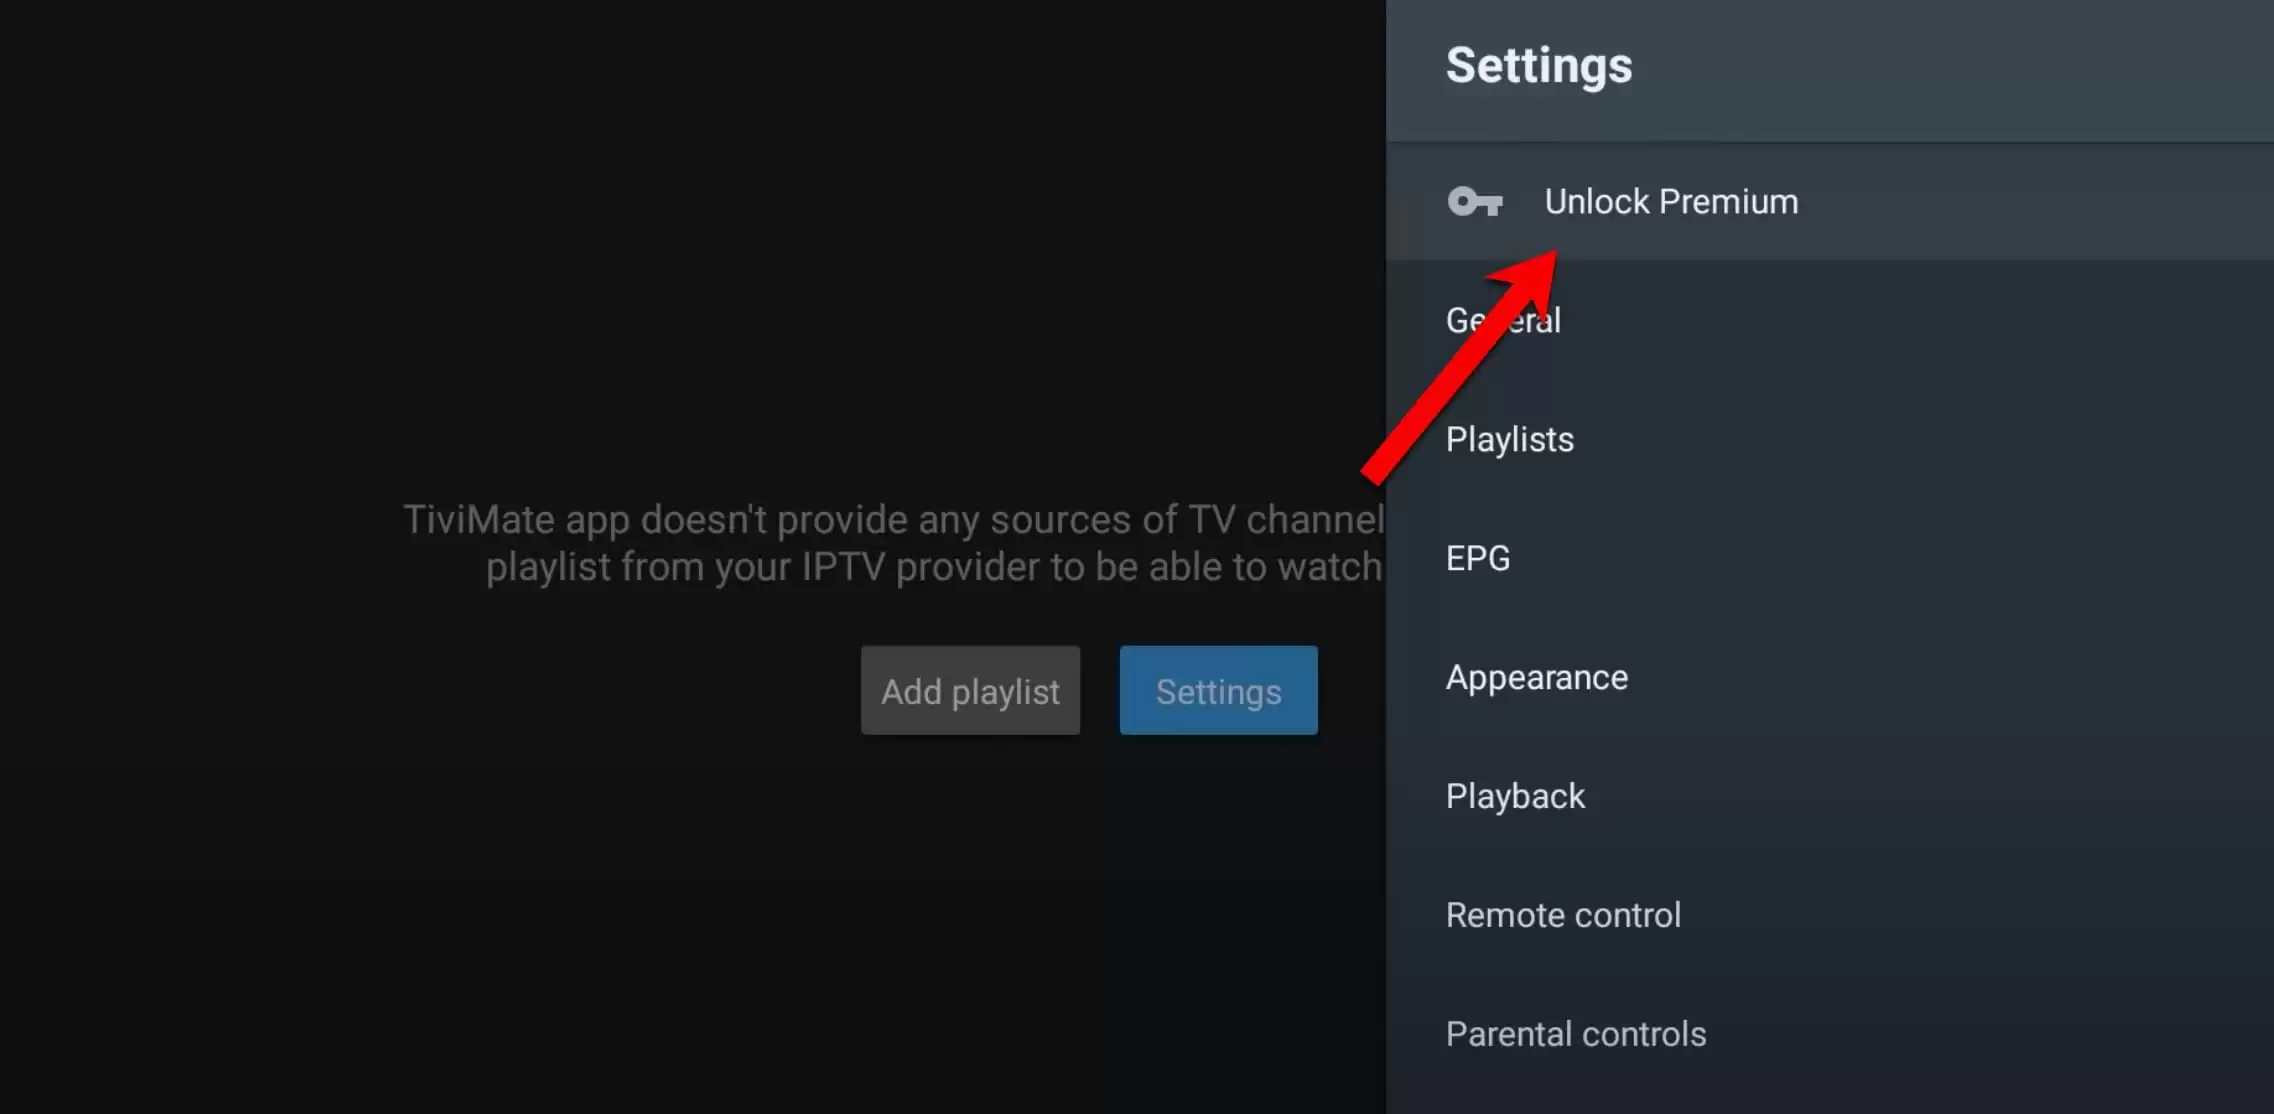Image resolution: width=2274 pixels, height=1114 pixels.
Task: Go to Playlists settings
Action: click(x=1509, y=440)
